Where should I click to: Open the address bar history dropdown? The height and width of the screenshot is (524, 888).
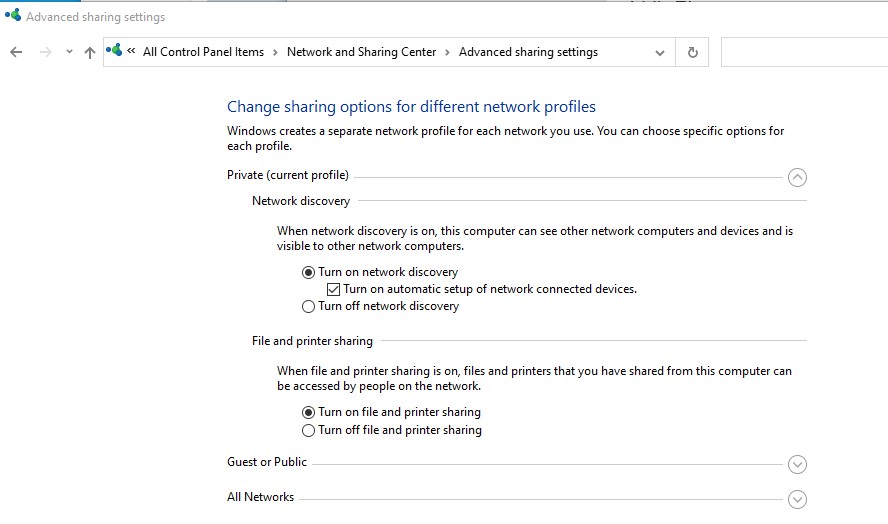660,53
